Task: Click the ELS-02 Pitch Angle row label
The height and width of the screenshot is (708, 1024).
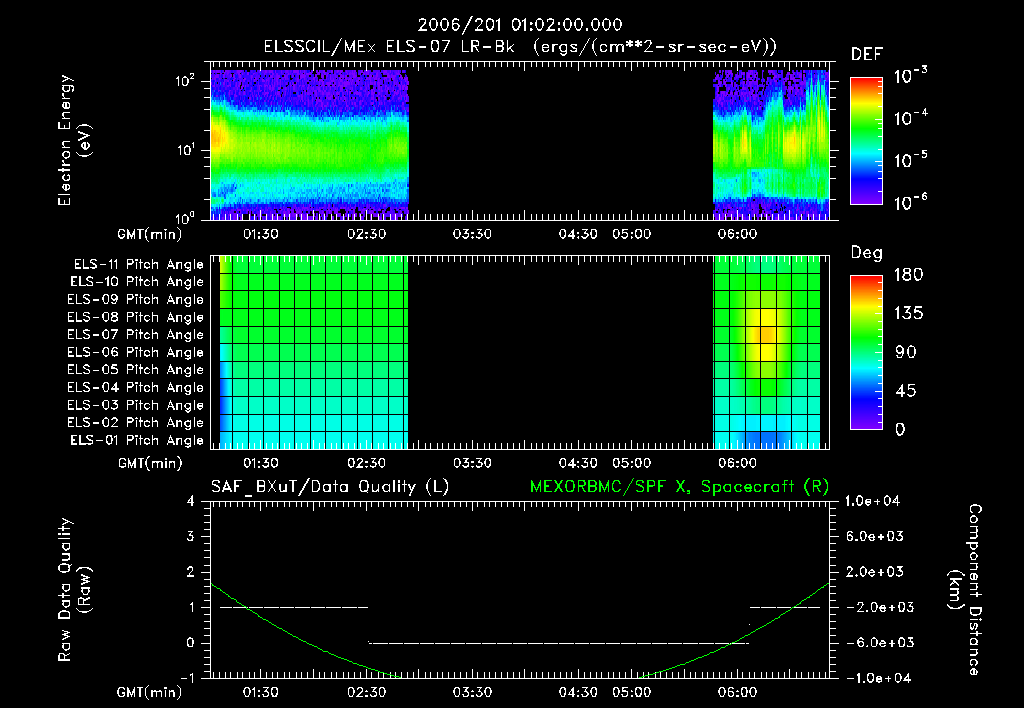Action: coord(136,423)
